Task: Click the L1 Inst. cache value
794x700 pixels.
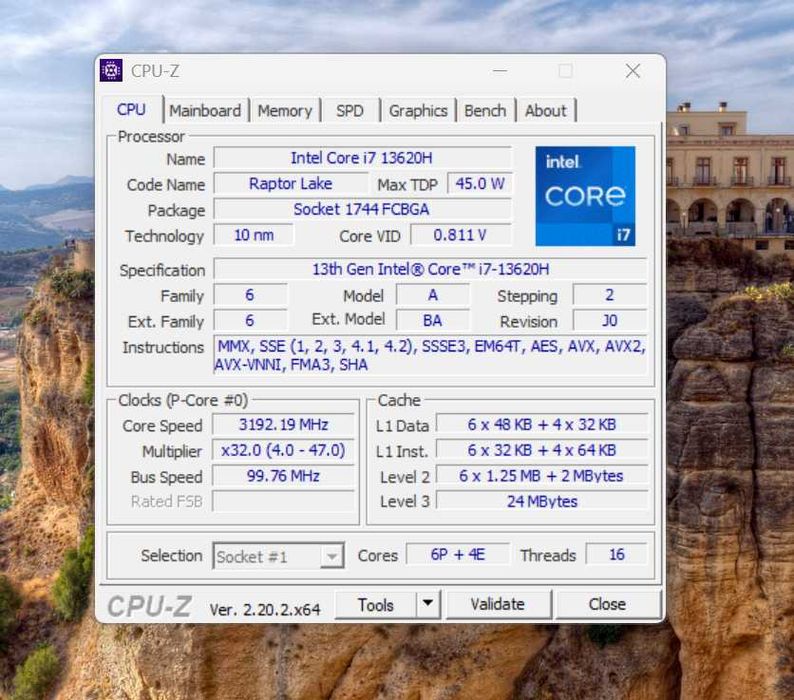Action: tap(542, 450)
